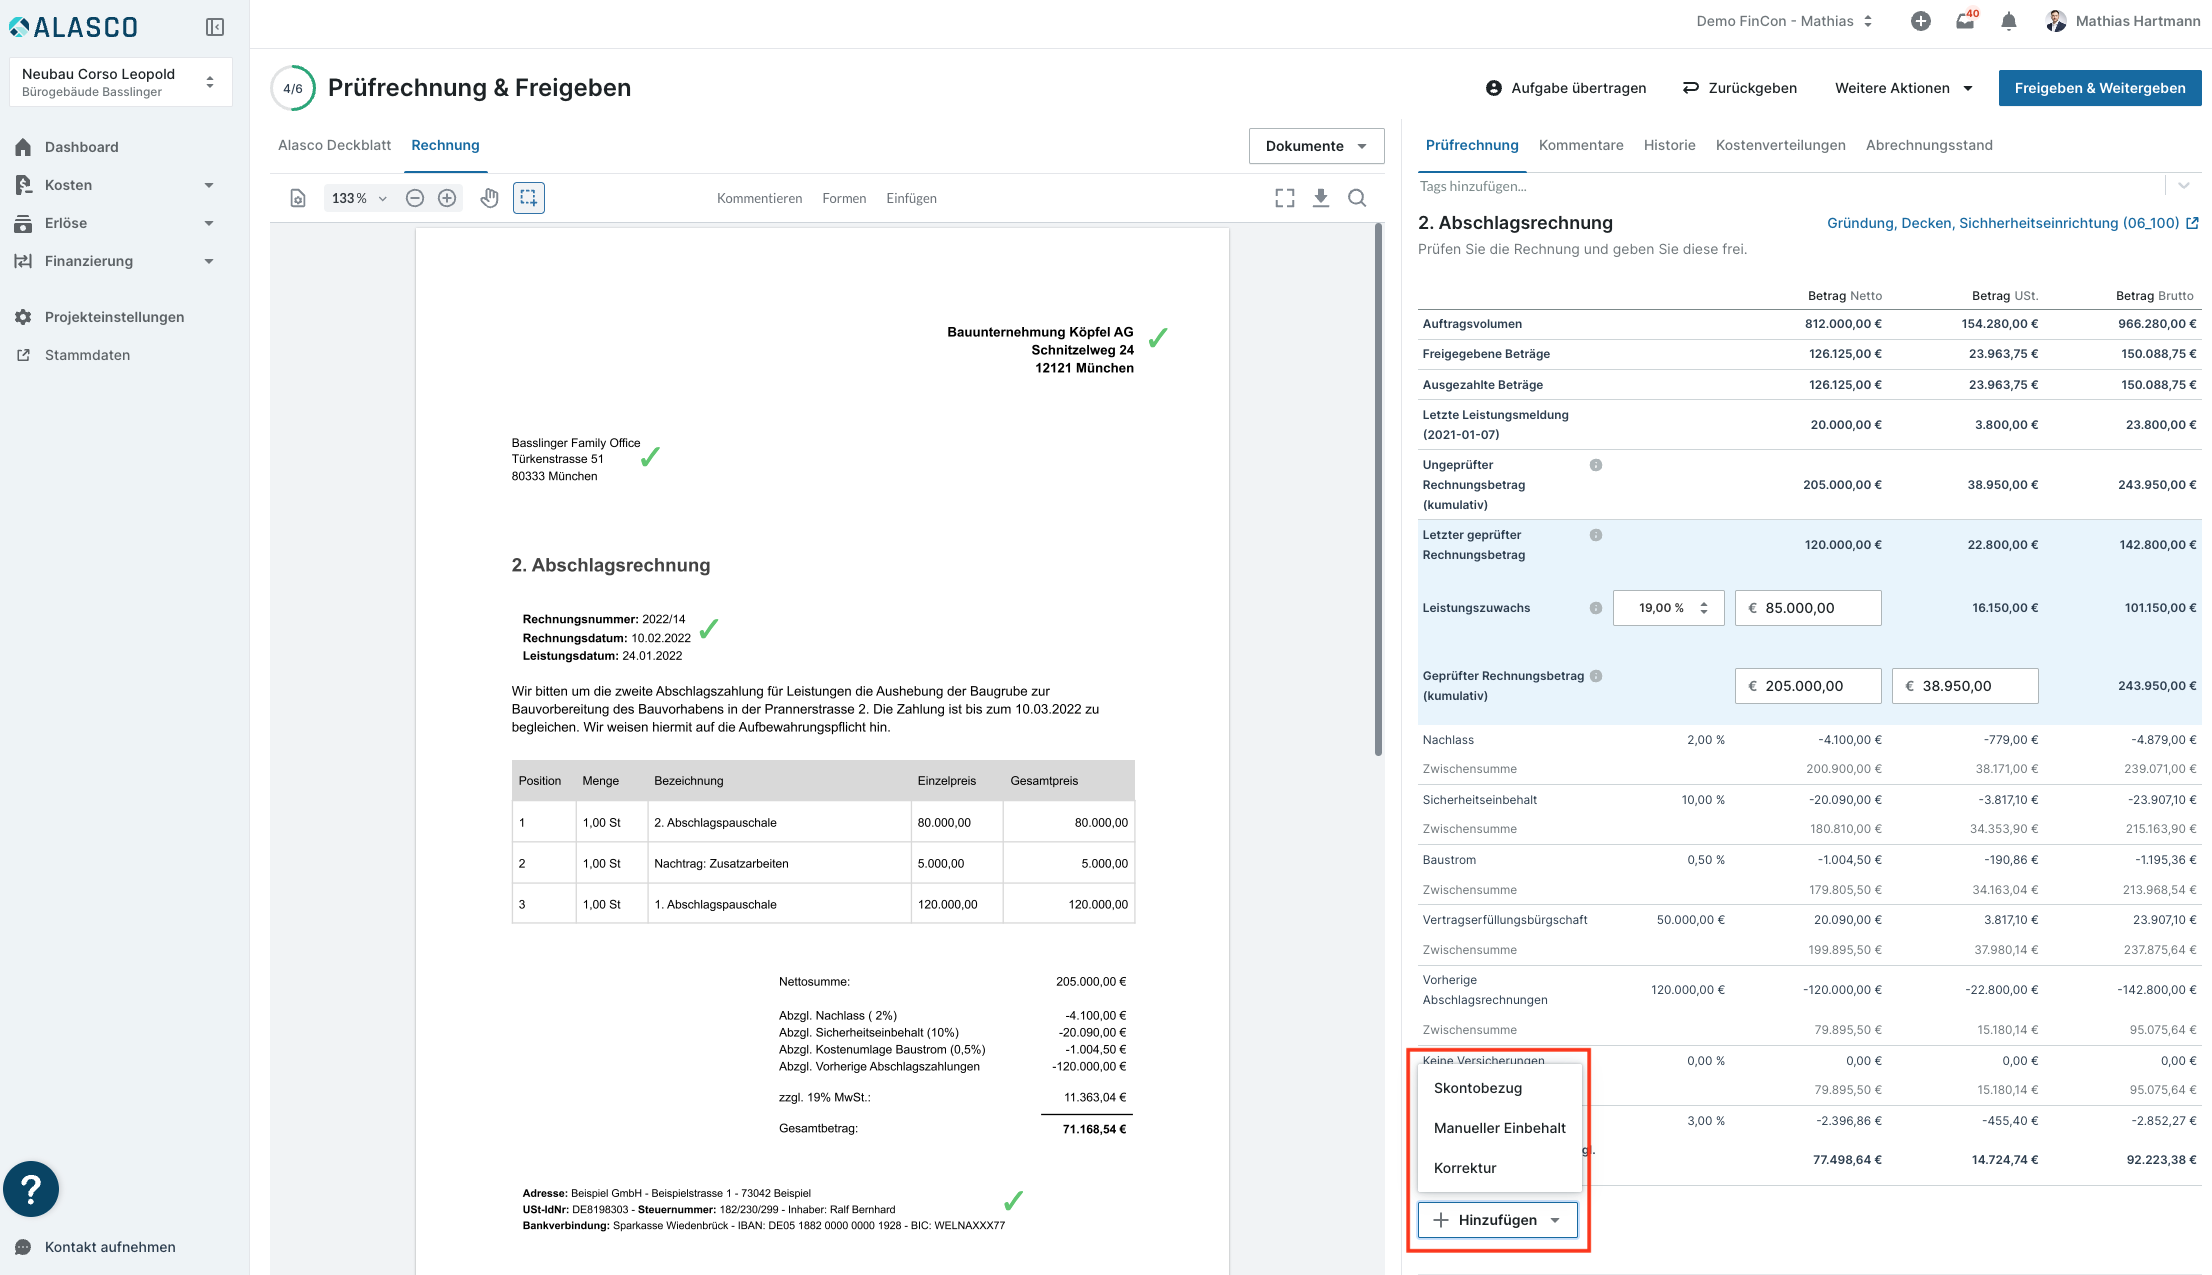Zoom out with the minus icon
Screen dimensions: 2212x1275
pos(415,198)
